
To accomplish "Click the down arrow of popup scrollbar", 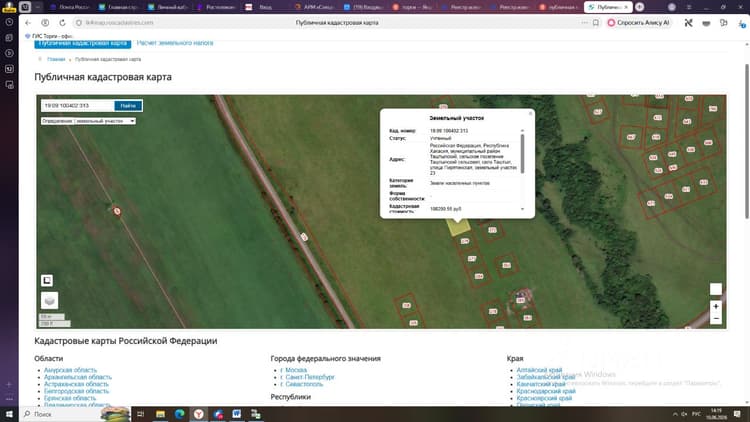I will point(522,209).
